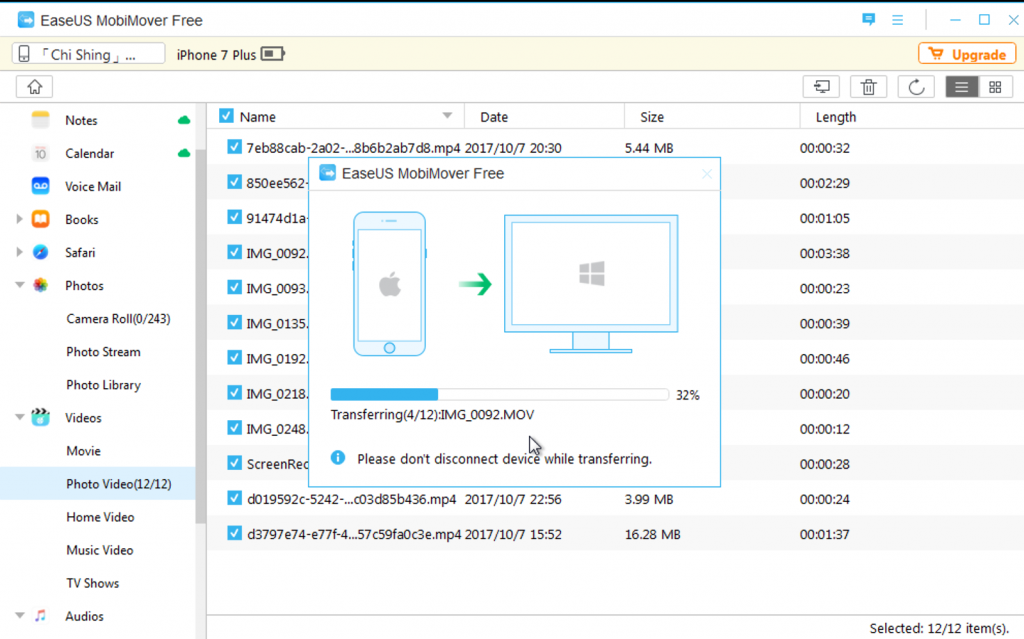Uncheck the 91474d1a file checkbox
Viewport: 1024px width, 639px height.
point(234,217)
